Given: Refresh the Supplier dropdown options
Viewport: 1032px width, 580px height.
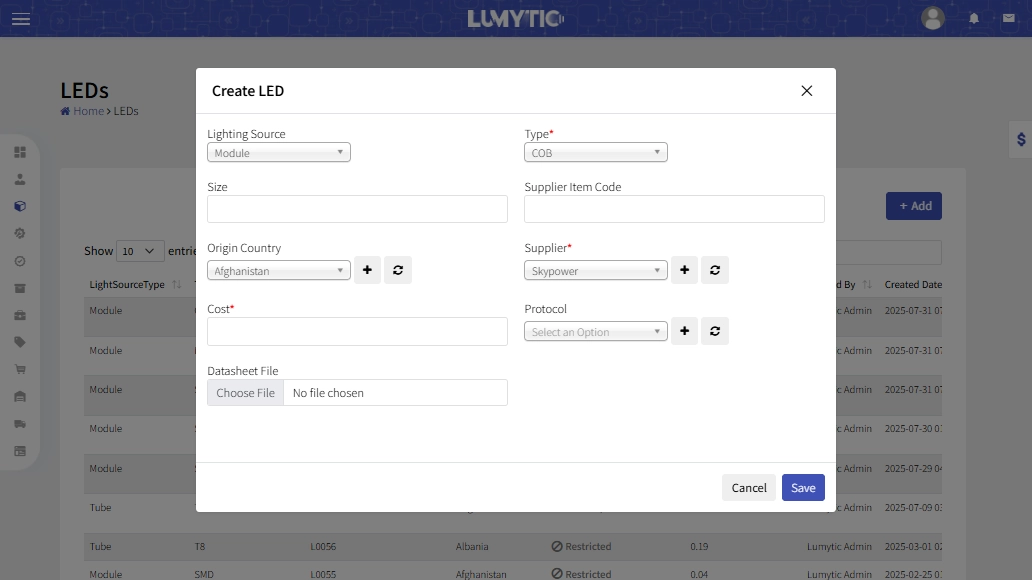Looking at the screenshot, I should click(715, 270).
